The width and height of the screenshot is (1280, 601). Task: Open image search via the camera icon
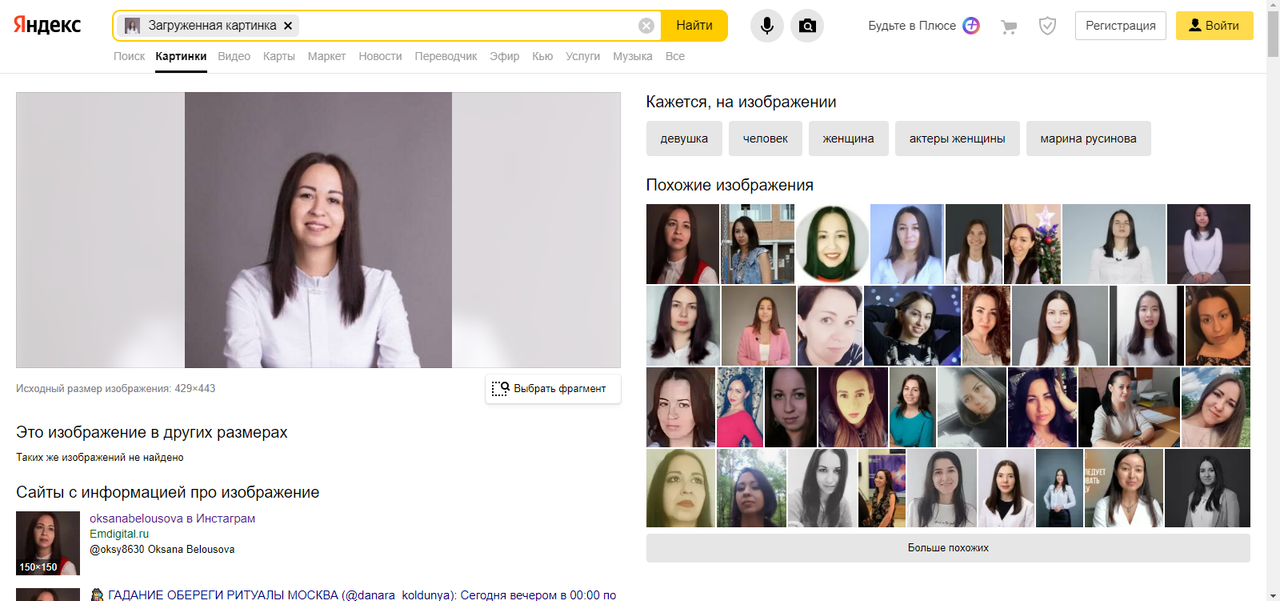click(x=807, y=26)
